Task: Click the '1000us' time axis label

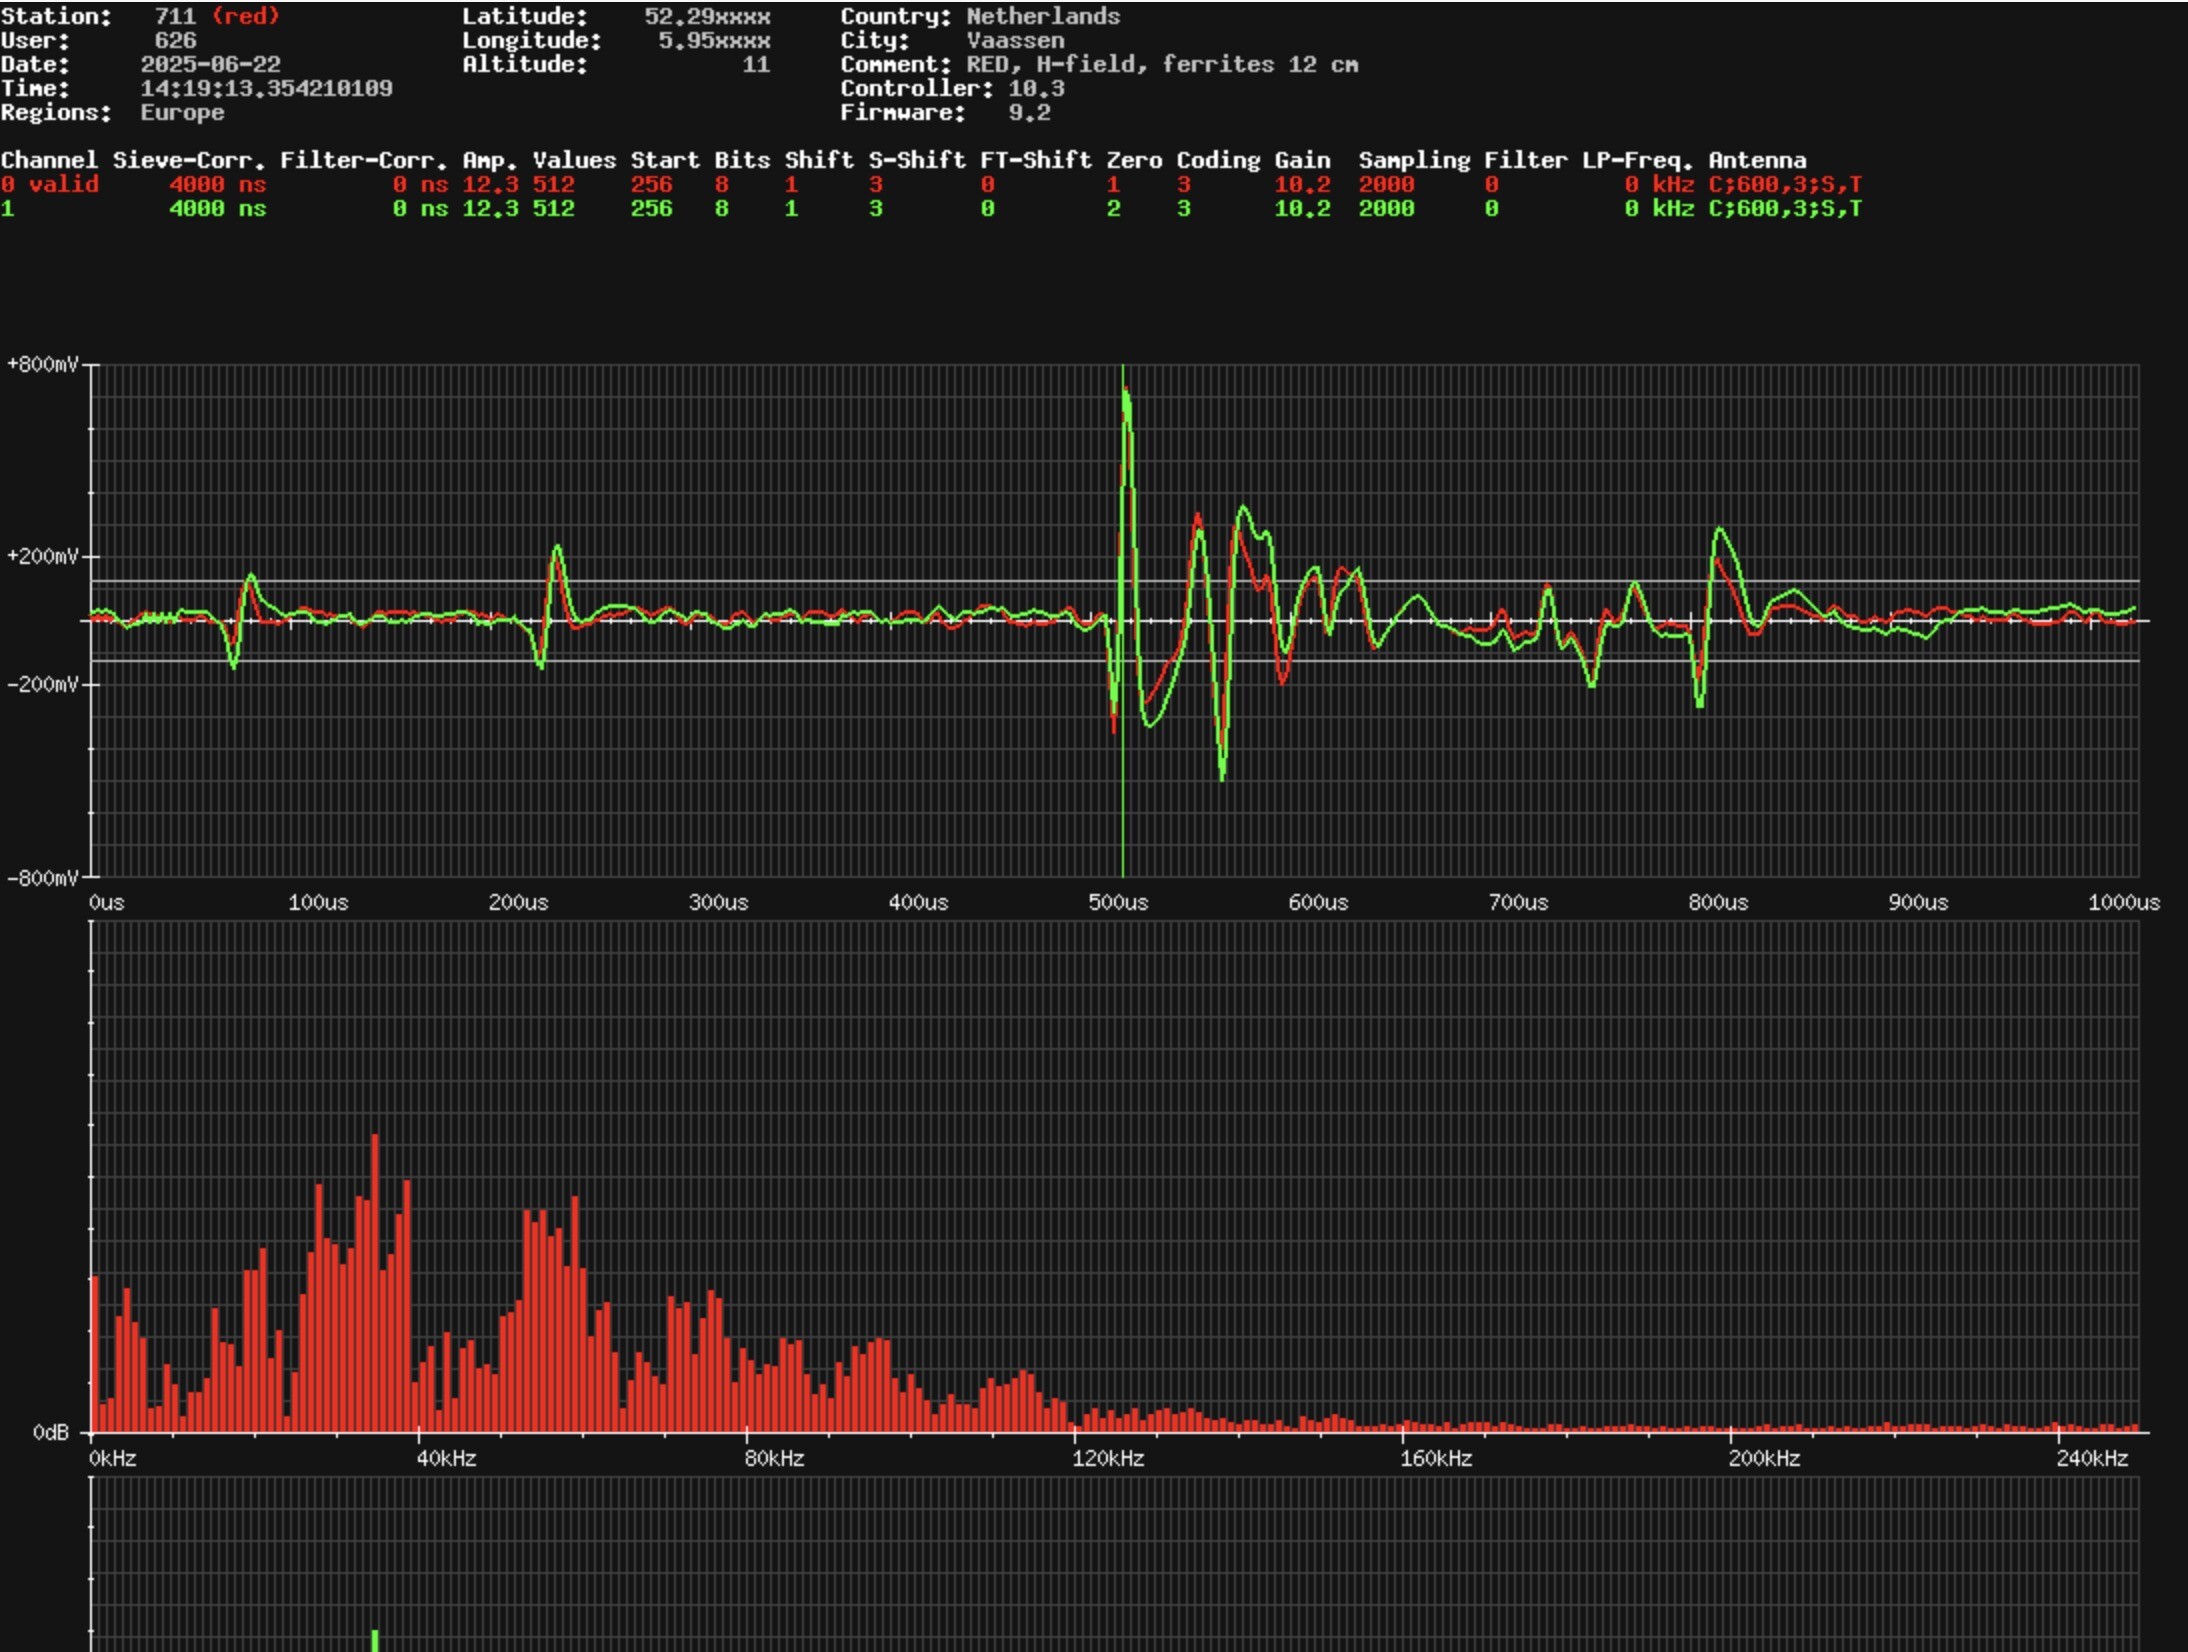Action: [2123, 902]
